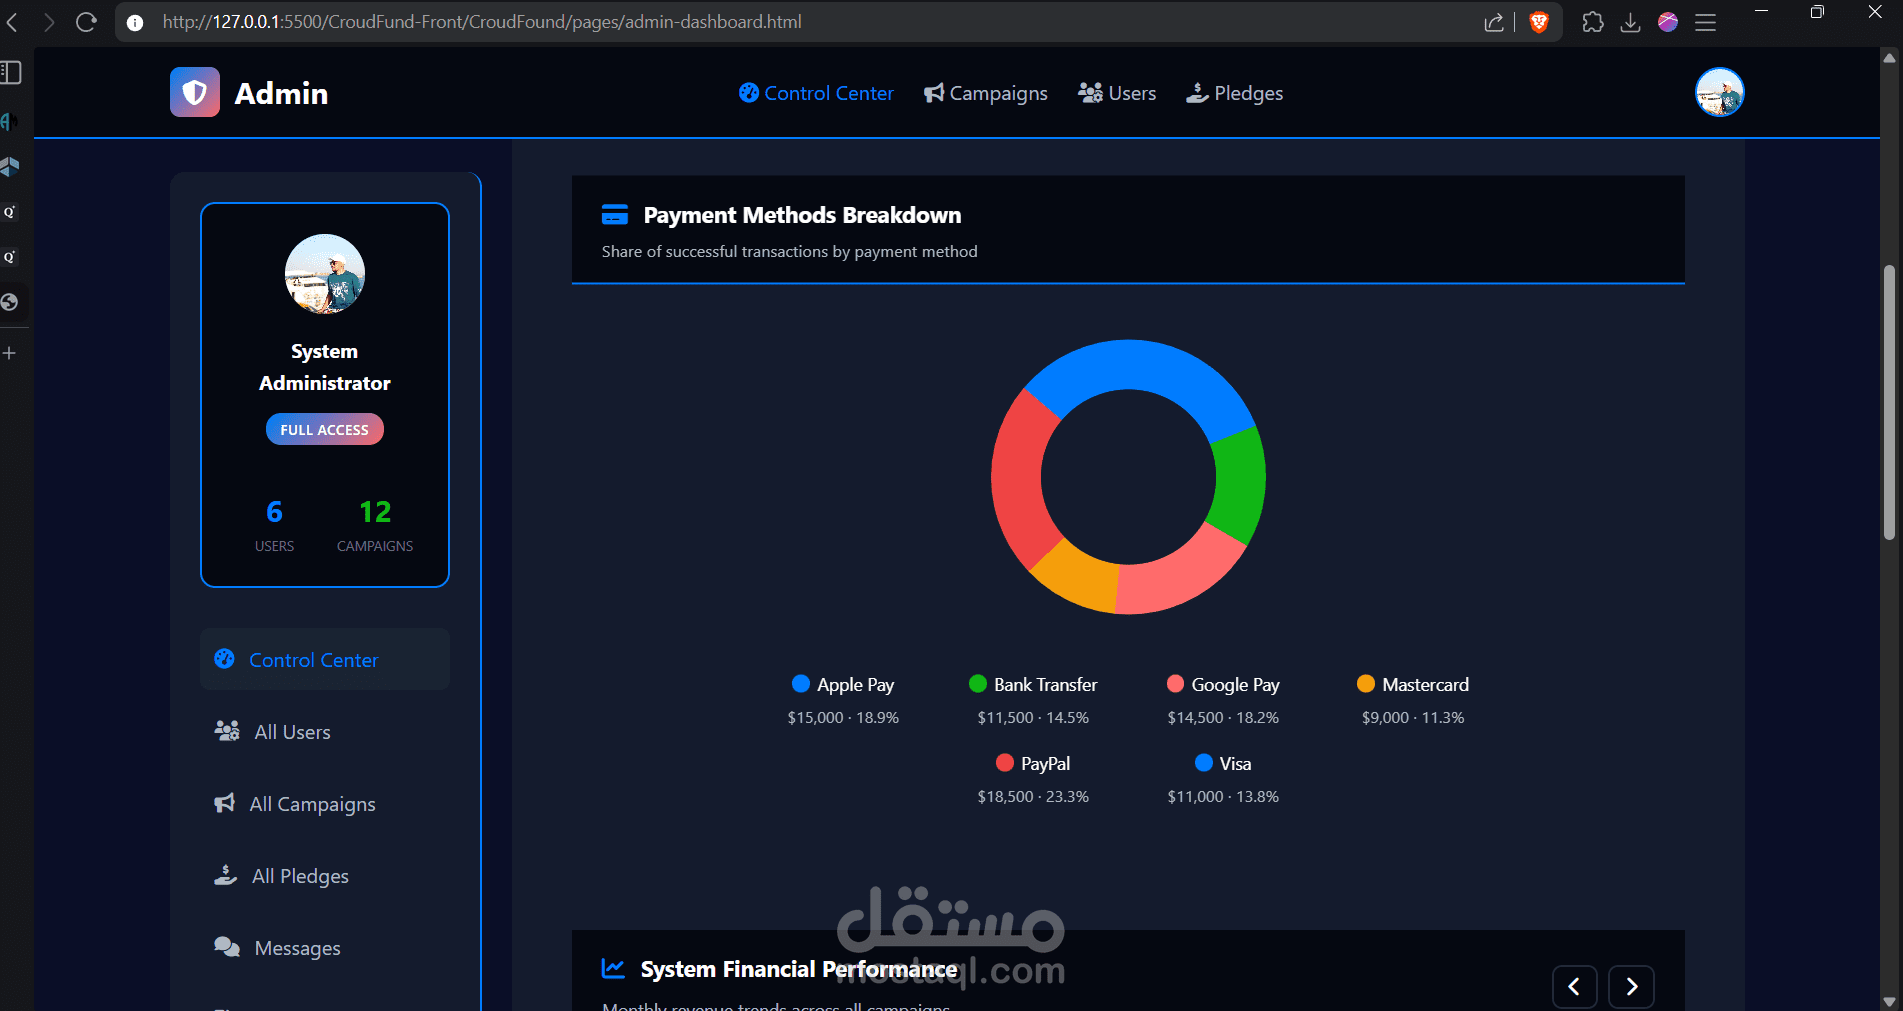Click the "$15,000 · 18.9%" Apple Pay value
This screenshot has width=1903, height=1011.
pyautogui.click(x=843, y=717)
